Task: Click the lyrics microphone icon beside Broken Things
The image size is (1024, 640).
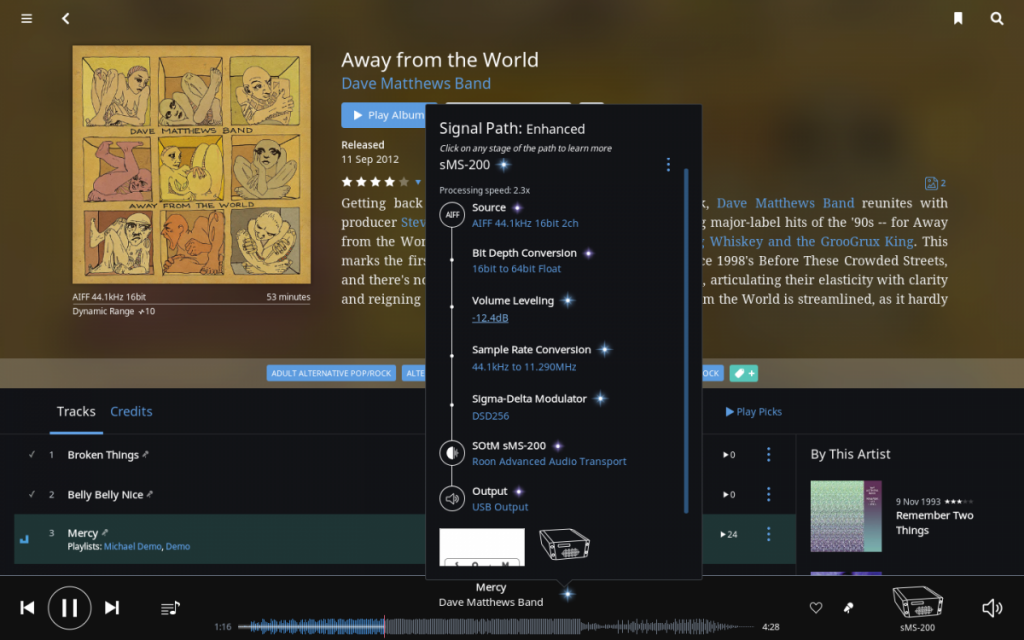Action: click(146, 455)
